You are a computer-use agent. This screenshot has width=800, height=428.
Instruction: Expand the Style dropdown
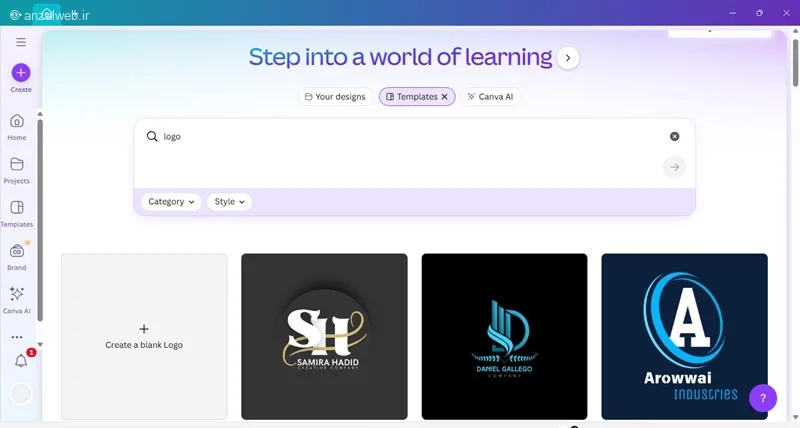coord(229,202)
